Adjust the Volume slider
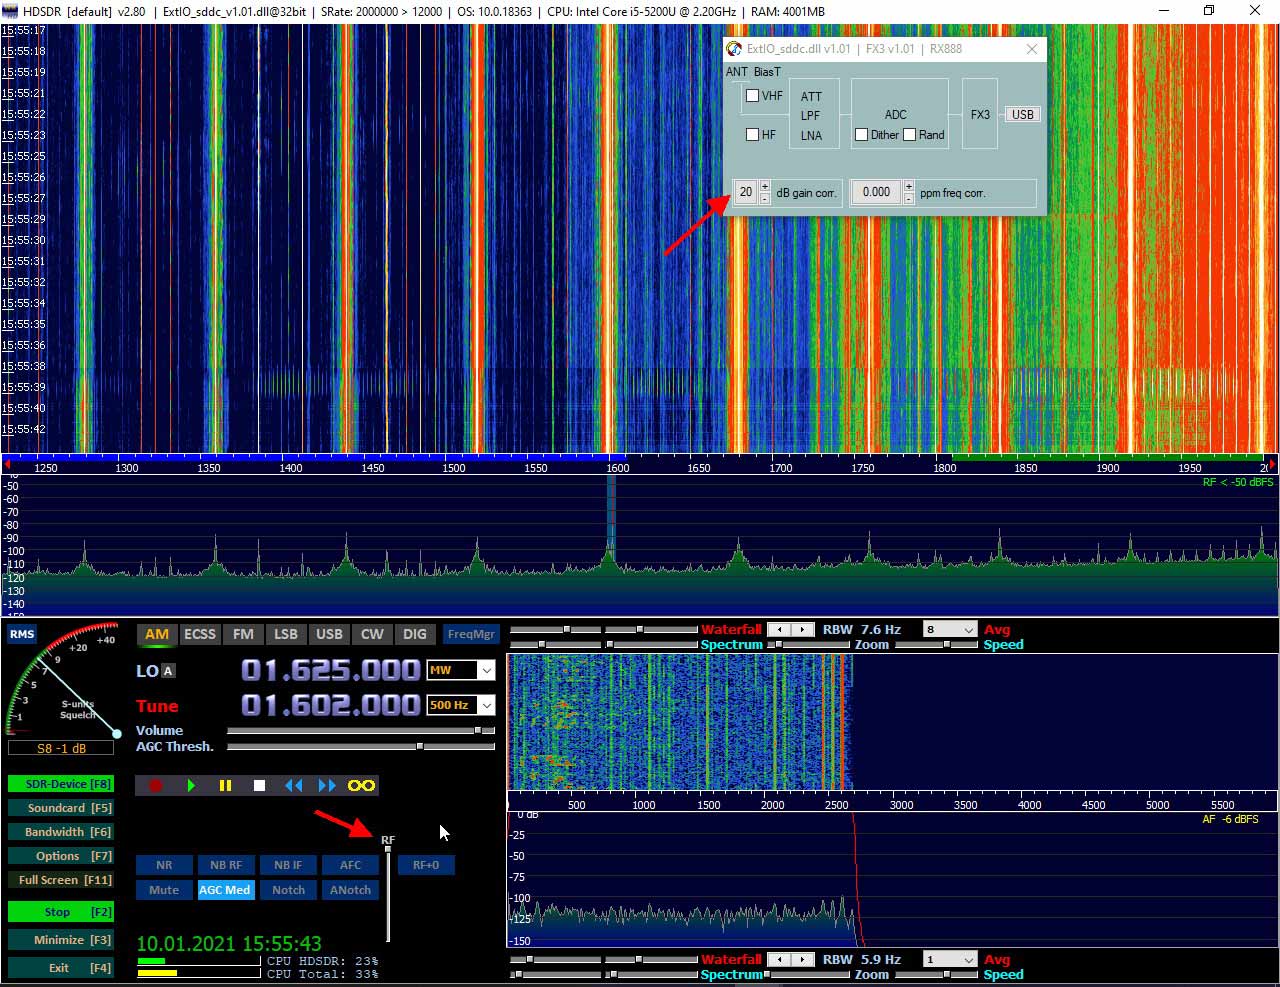This screenshot has width=1280, height=987. coord(361,731)
